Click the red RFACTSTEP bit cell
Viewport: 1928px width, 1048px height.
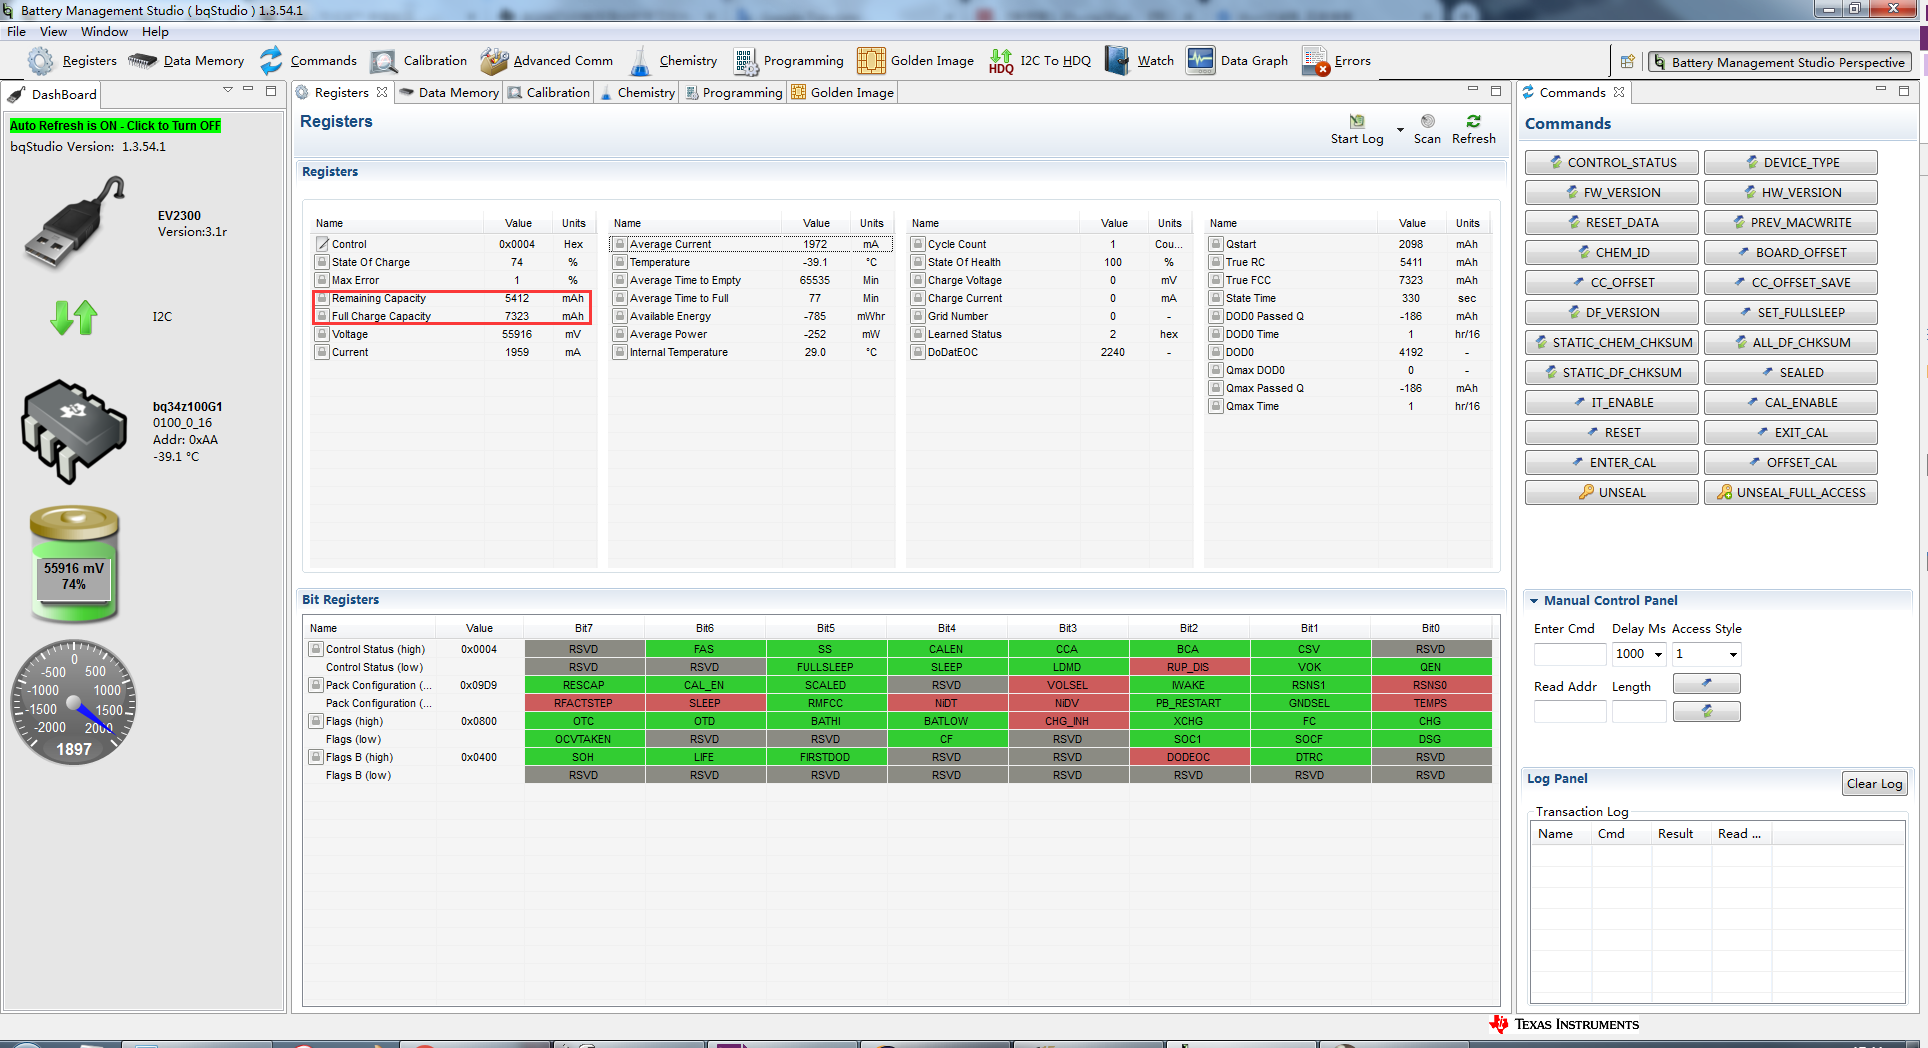583,703
